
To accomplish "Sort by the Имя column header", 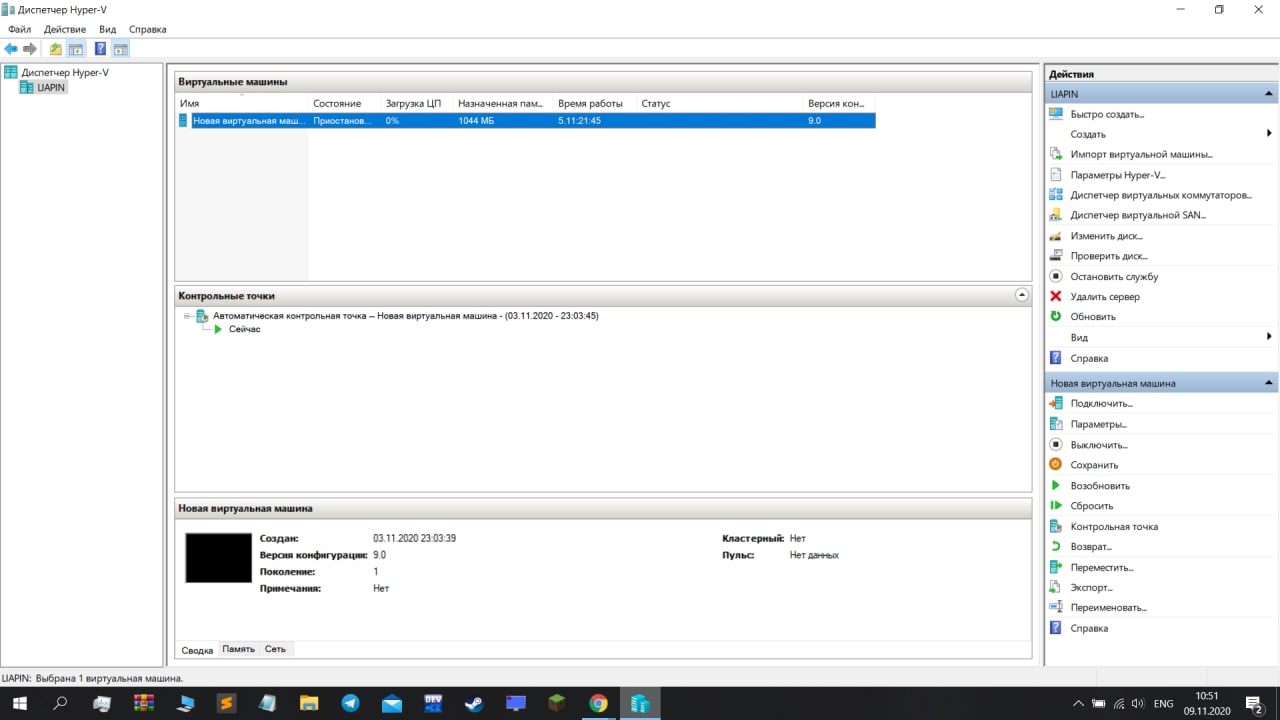I will (242, 103).
